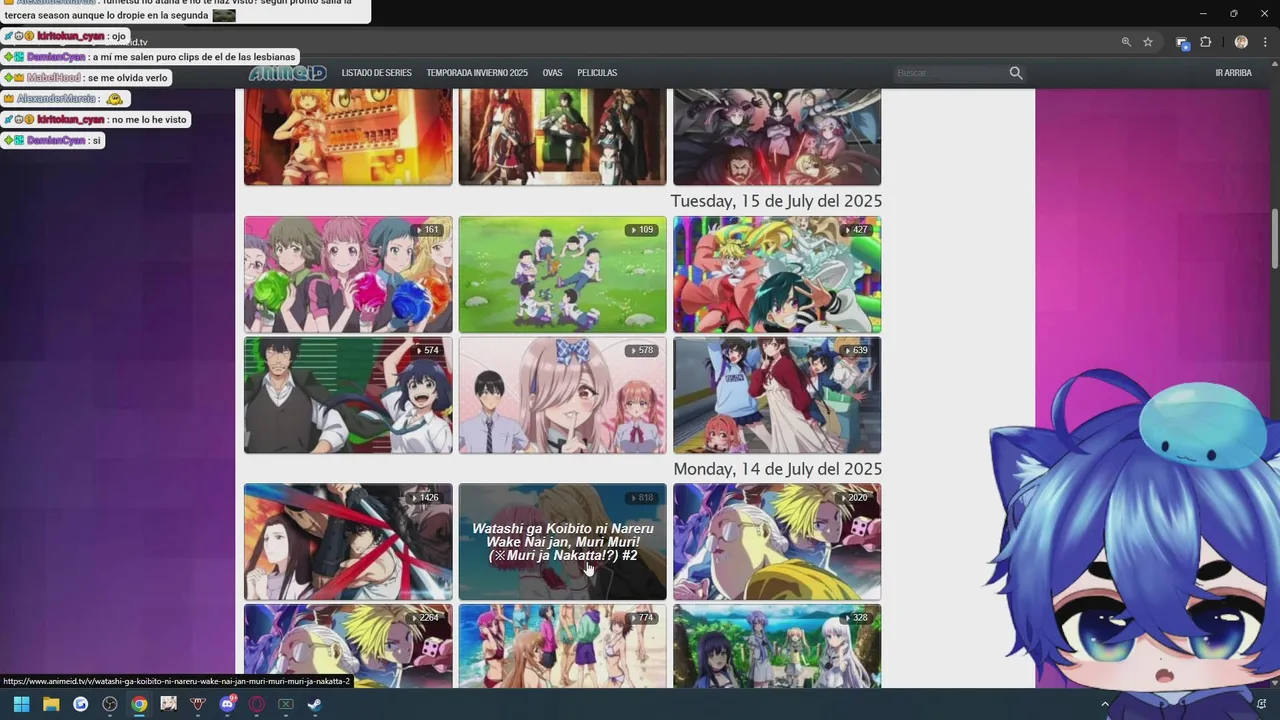
Task: Click the 'Tuesday, 15 de July del 2025' heading
Action: point(776,201)
